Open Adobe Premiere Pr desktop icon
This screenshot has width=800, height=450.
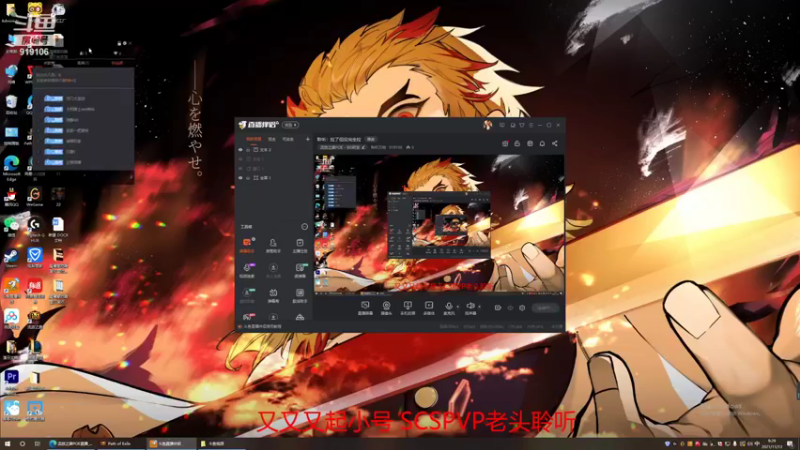(11, 380)
